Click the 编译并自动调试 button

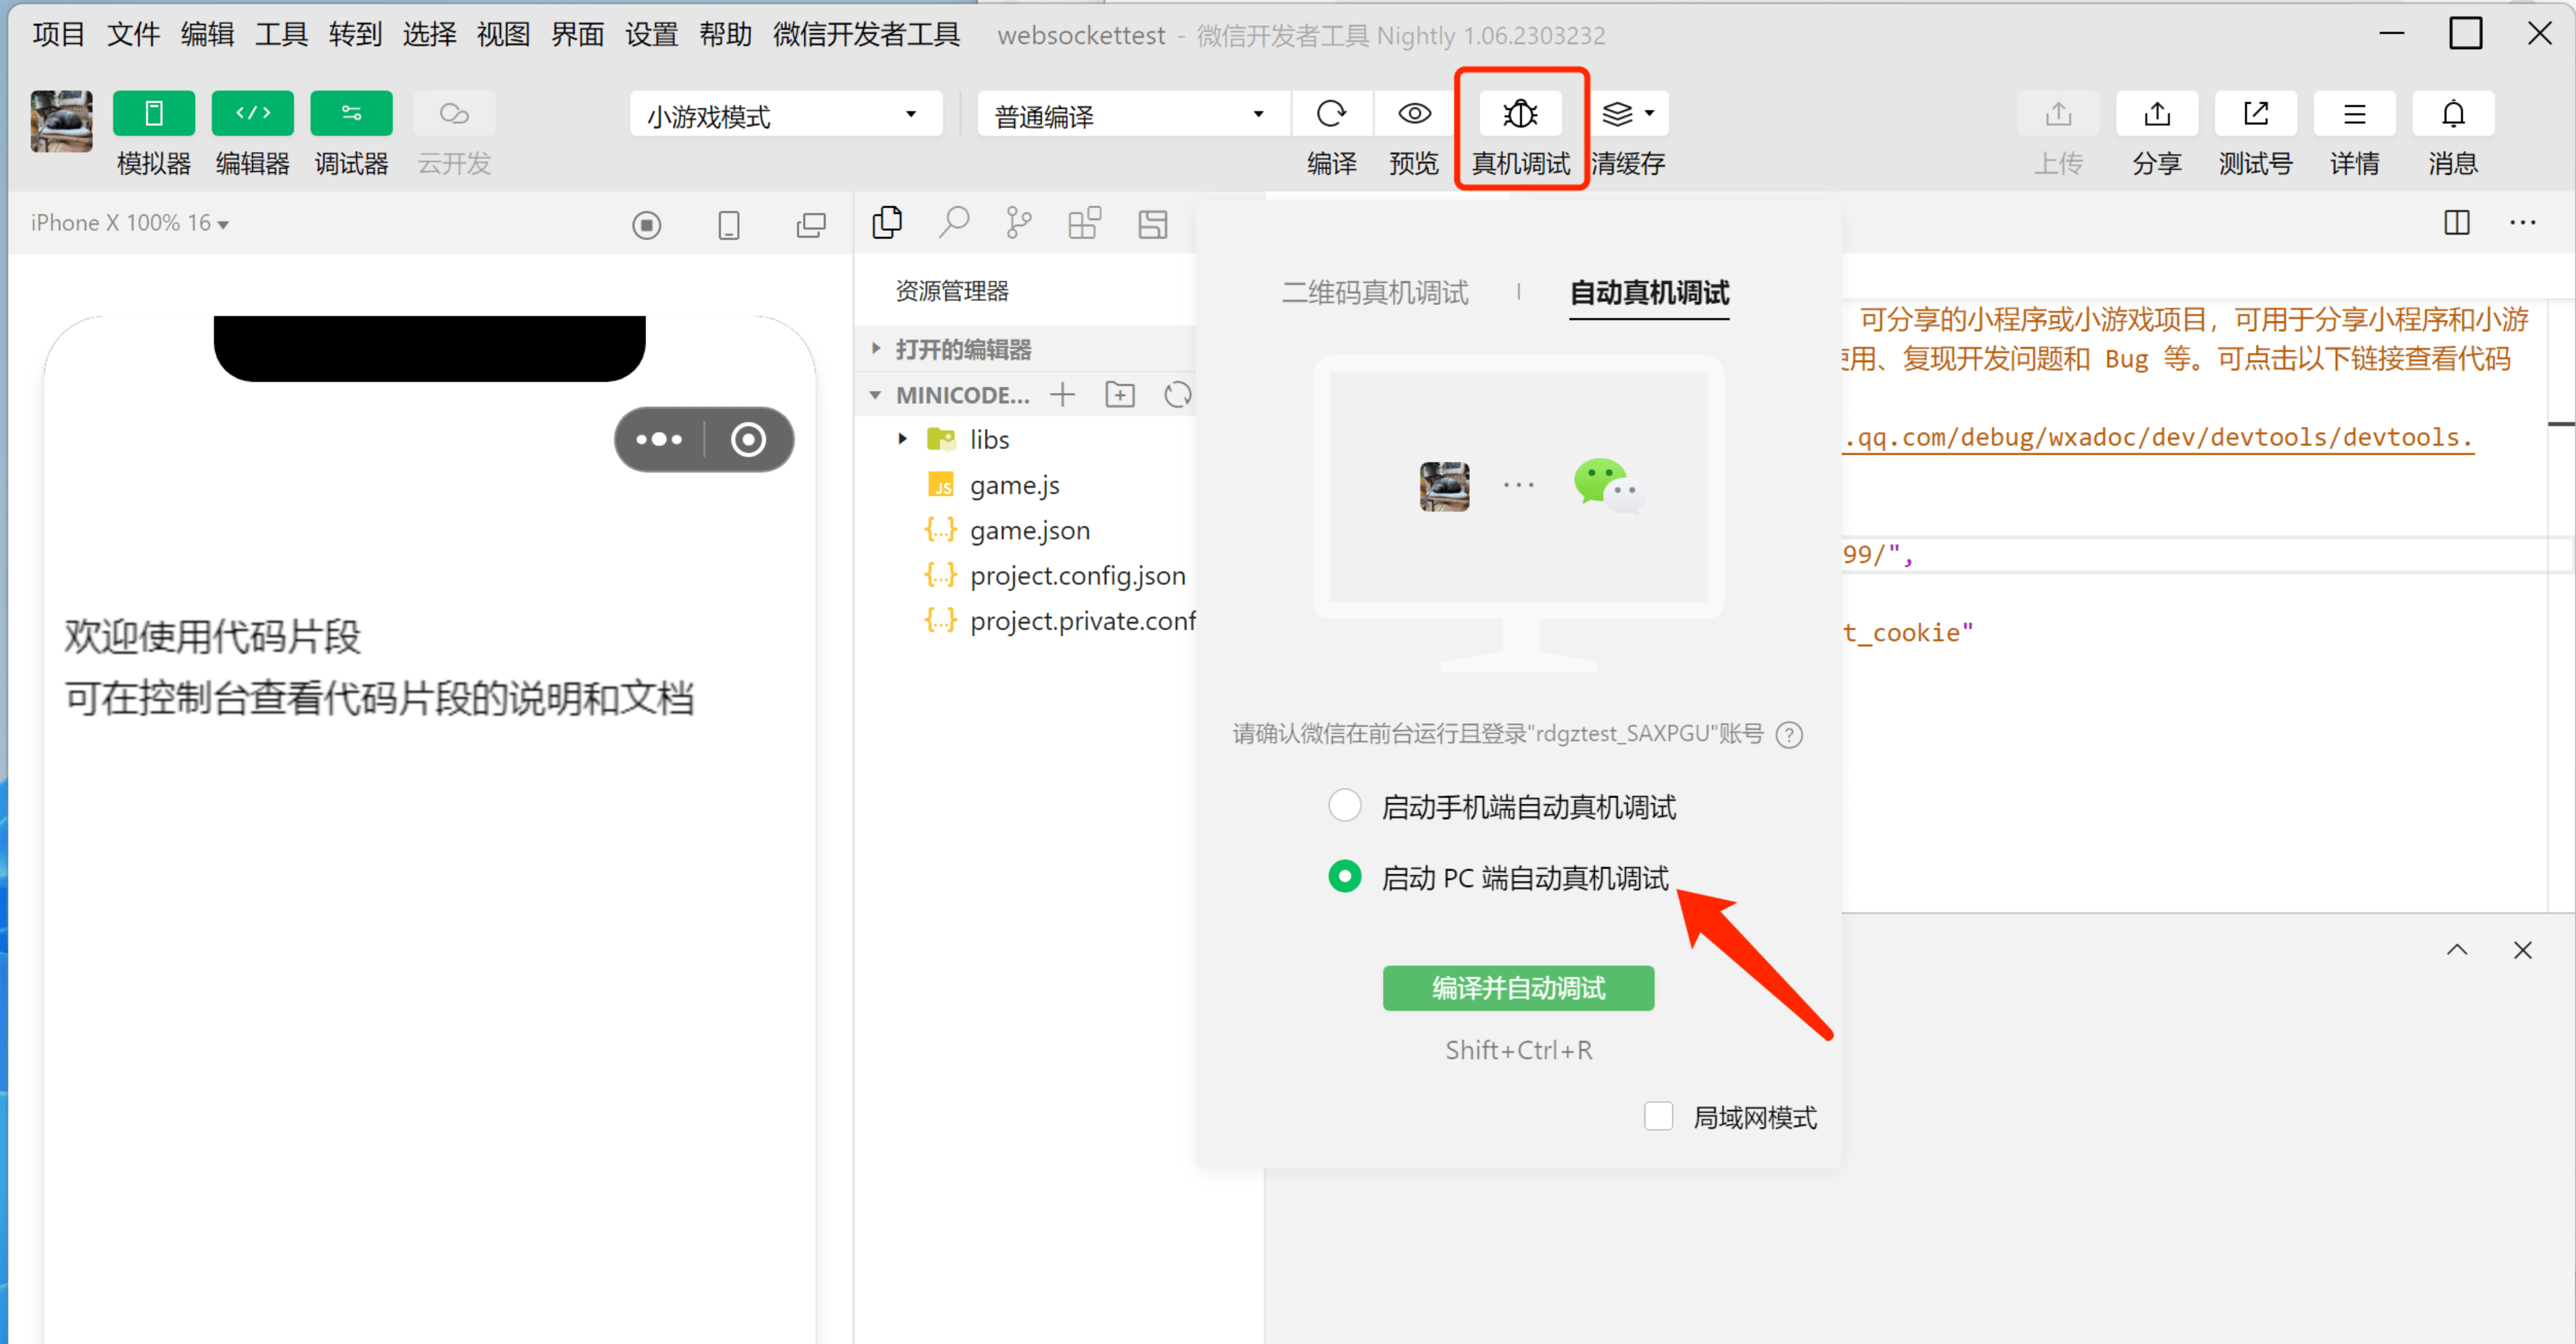tap(1518, 988)
